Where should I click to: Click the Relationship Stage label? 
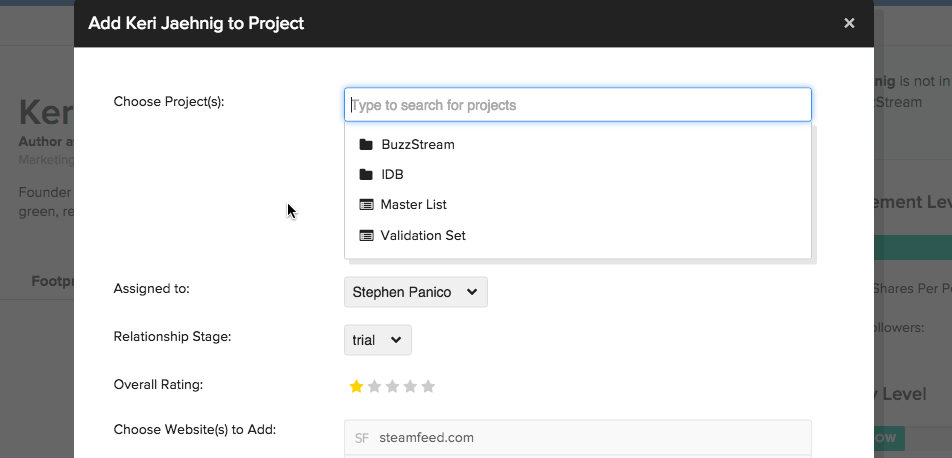pyautogui.click(x=172, y=337)
